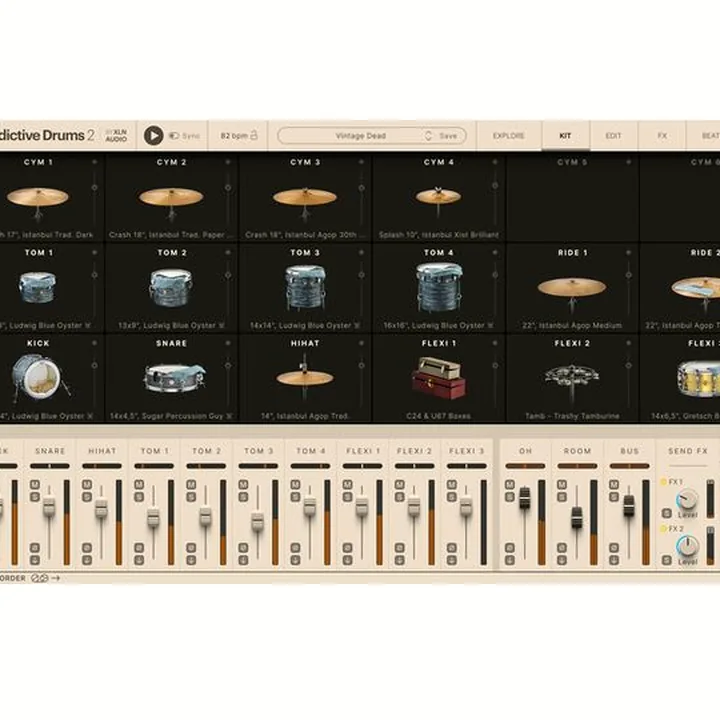The height and width of the screenshot is (720, 720).
Task: Open the TOM 2 slot menu dot
Action: (x=228, y=253)
